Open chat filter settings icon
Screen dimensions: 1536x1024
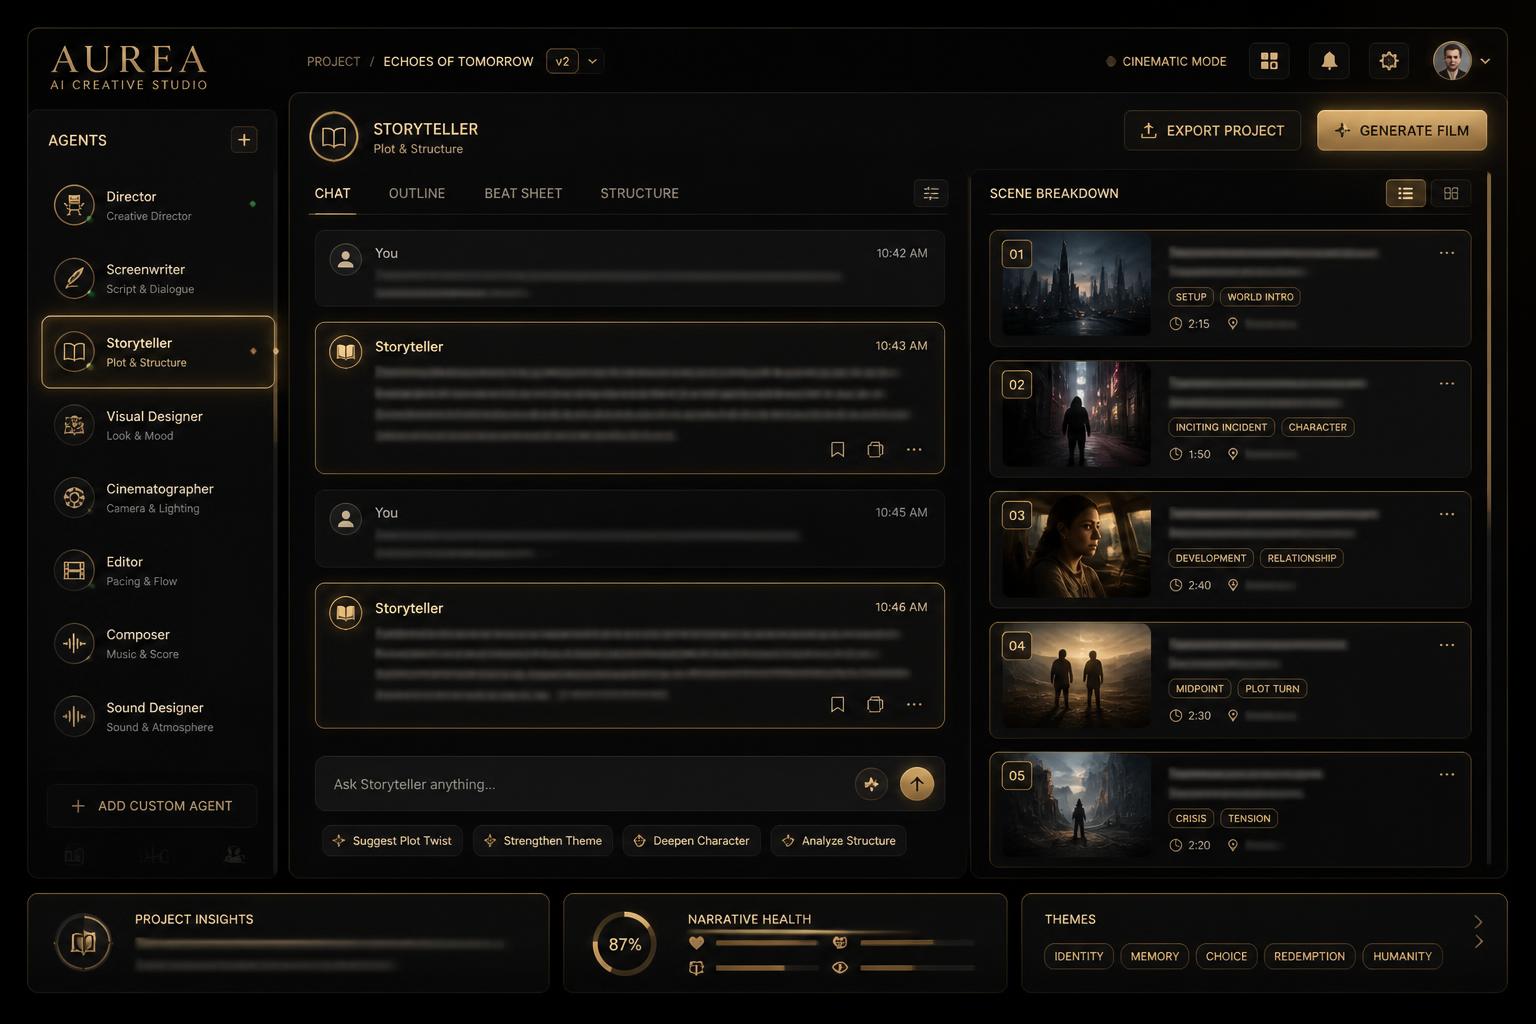tap(931, 193)
